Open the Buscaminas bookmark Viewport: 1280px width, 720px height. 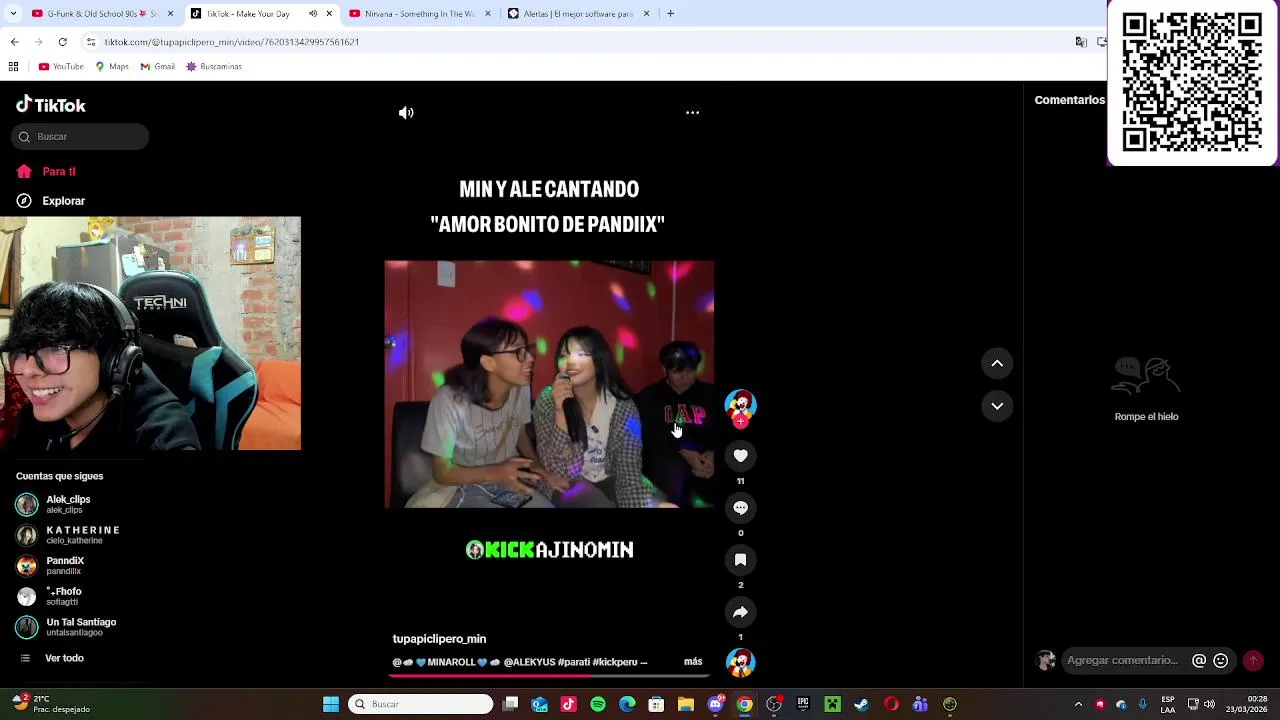[x=214, y=67]
